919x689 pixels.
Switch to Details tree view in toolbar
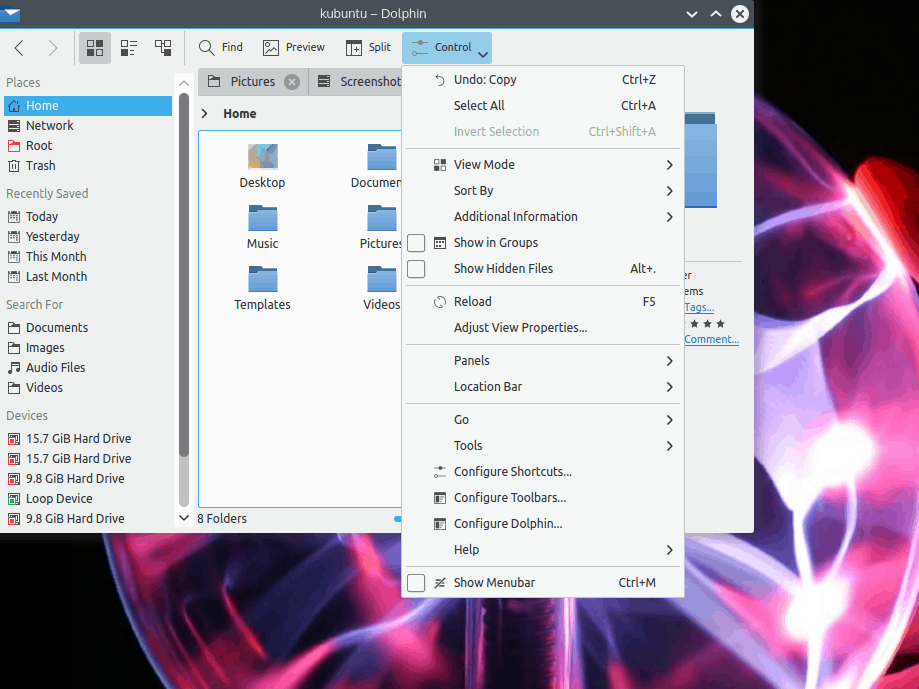[x=163, y=47]
